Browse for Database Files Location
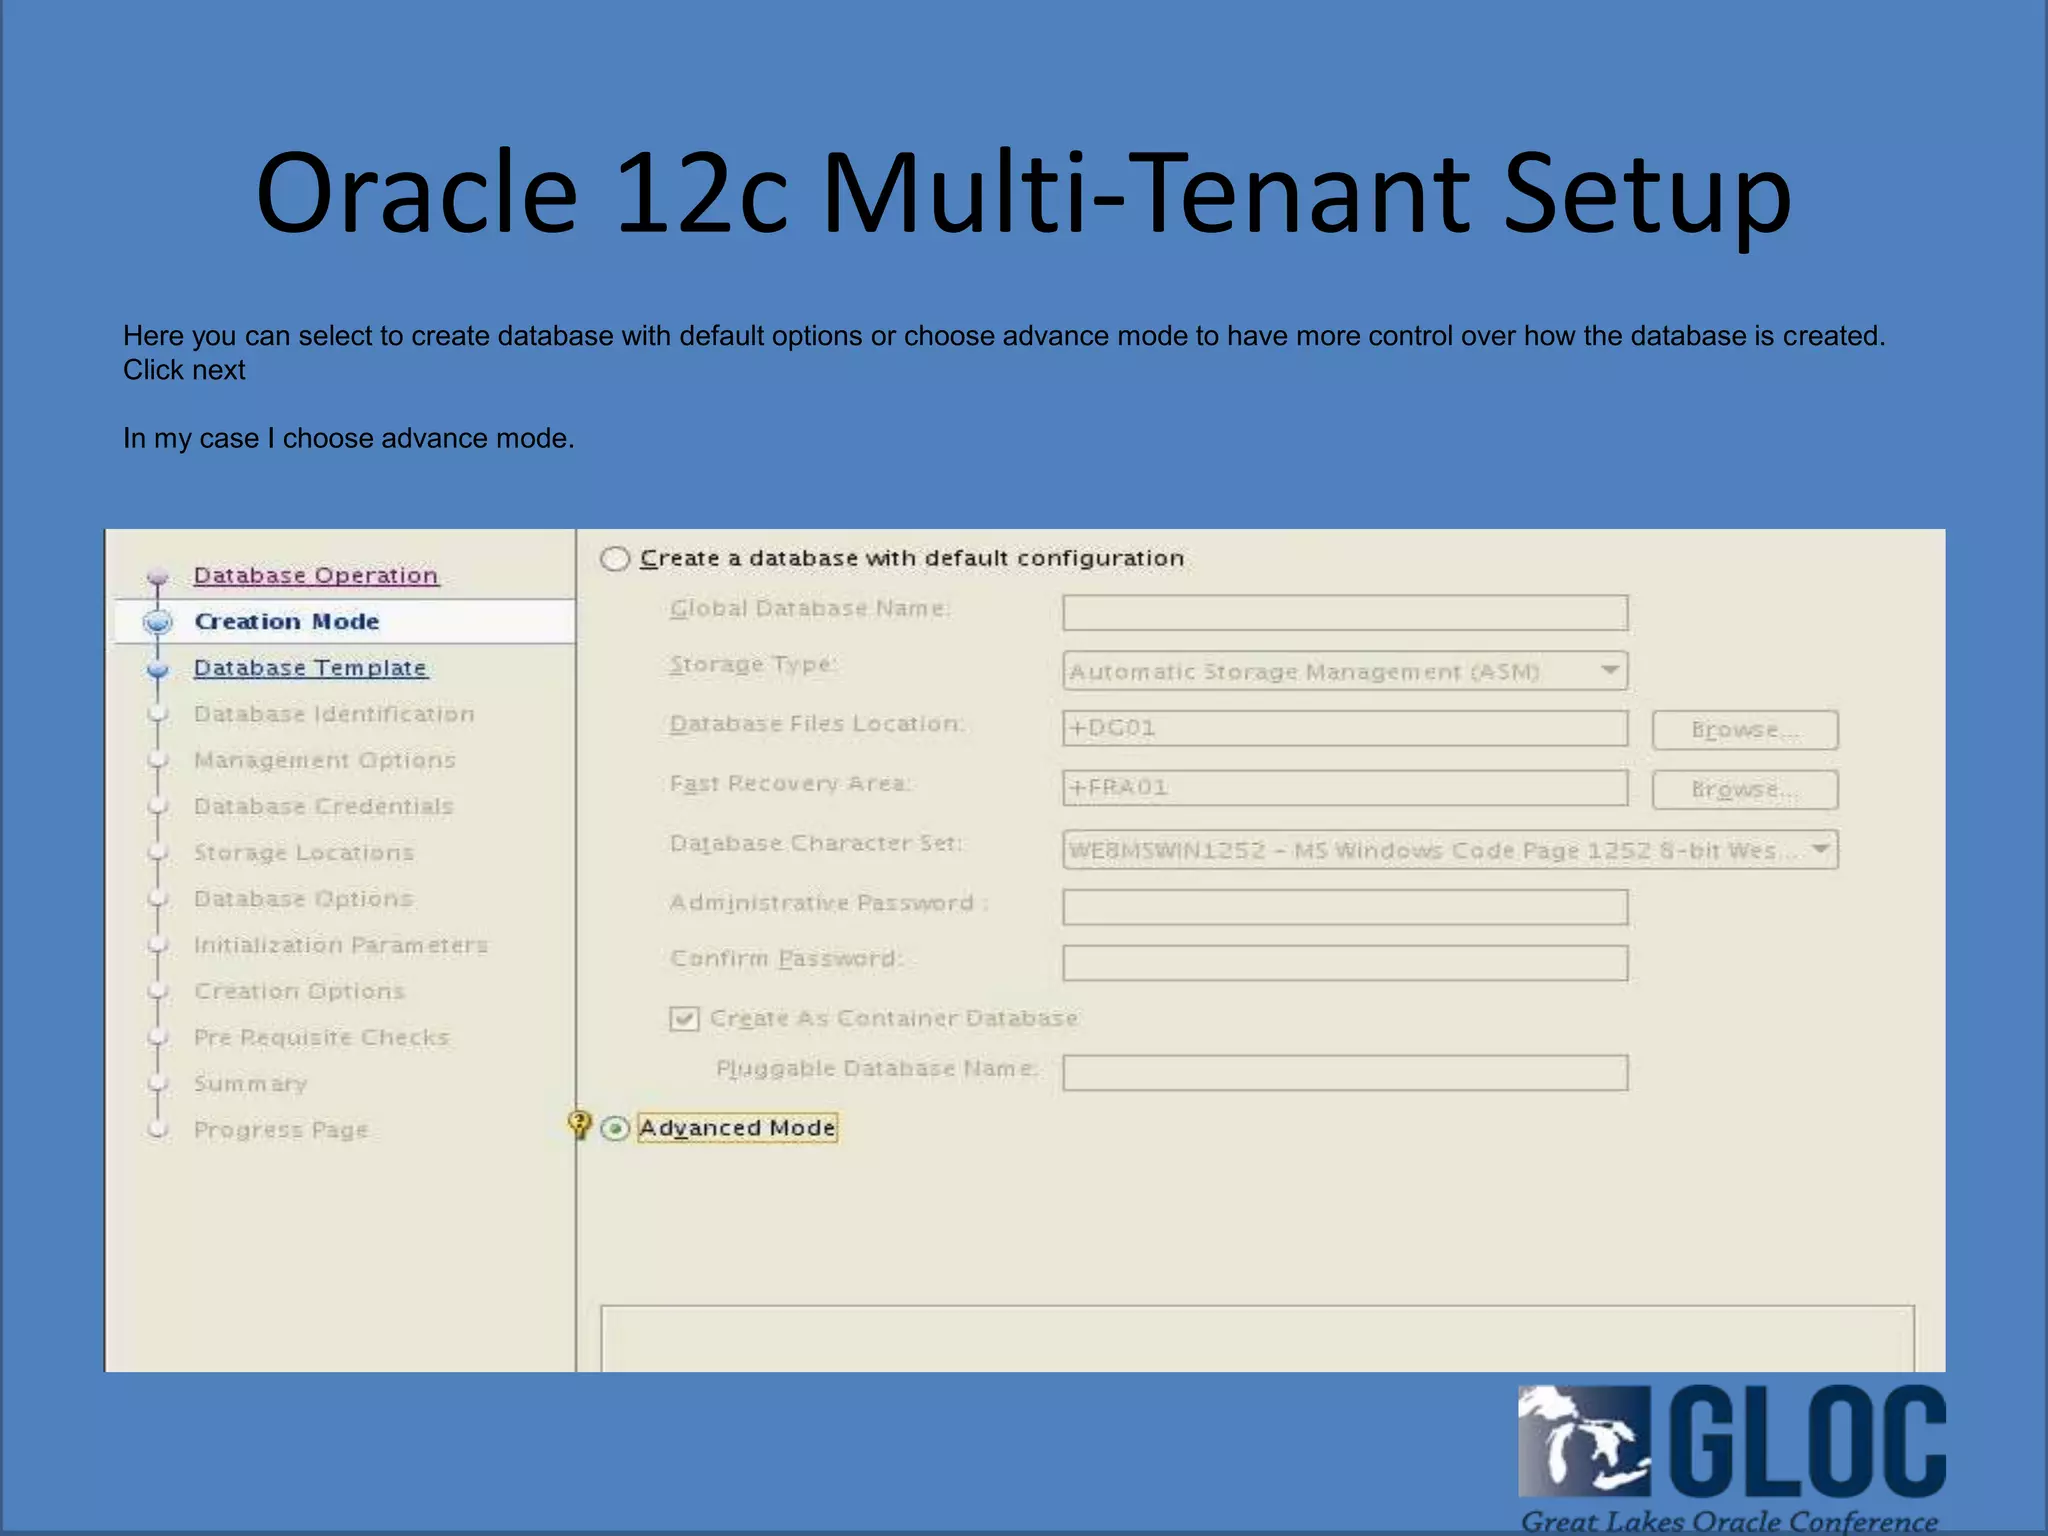The height and width of the screenshot is (1536, 2048). (x=1745, y=730)
